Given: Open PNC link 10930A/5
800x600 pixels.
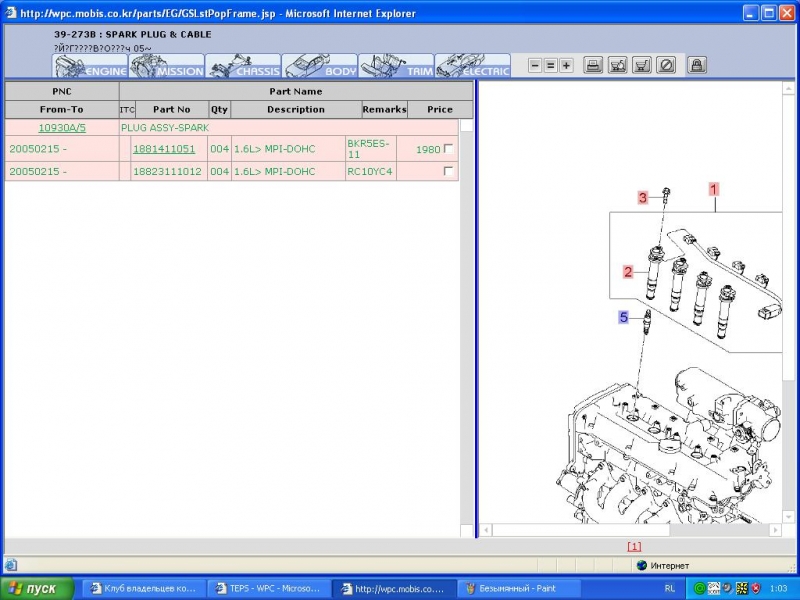Looking at the screenshot, I should click(x=62, y=128).
